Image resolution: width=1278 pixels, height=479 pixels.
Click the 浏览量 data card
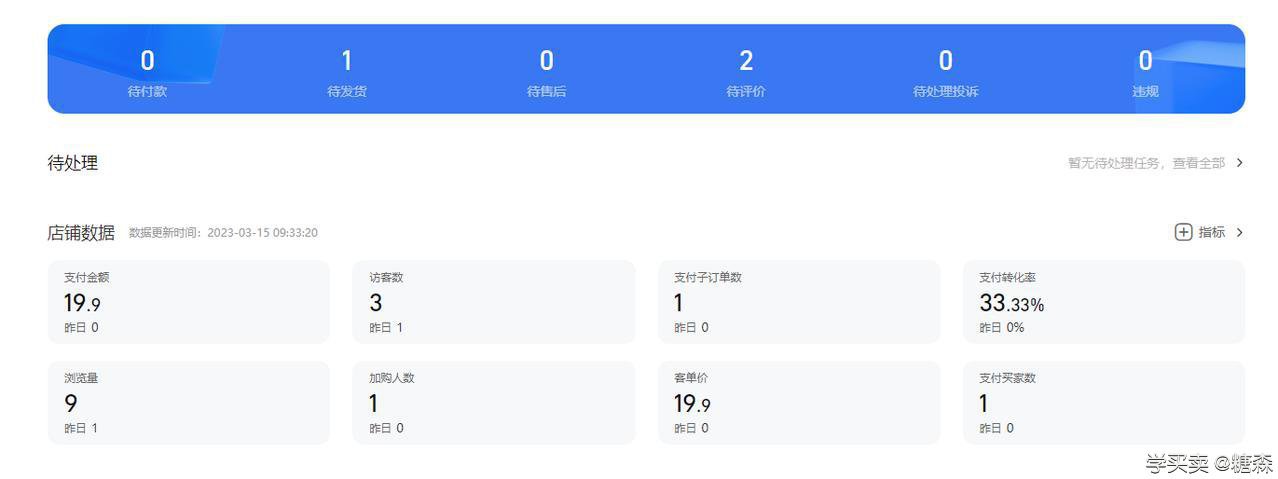[x=189, y=403]
